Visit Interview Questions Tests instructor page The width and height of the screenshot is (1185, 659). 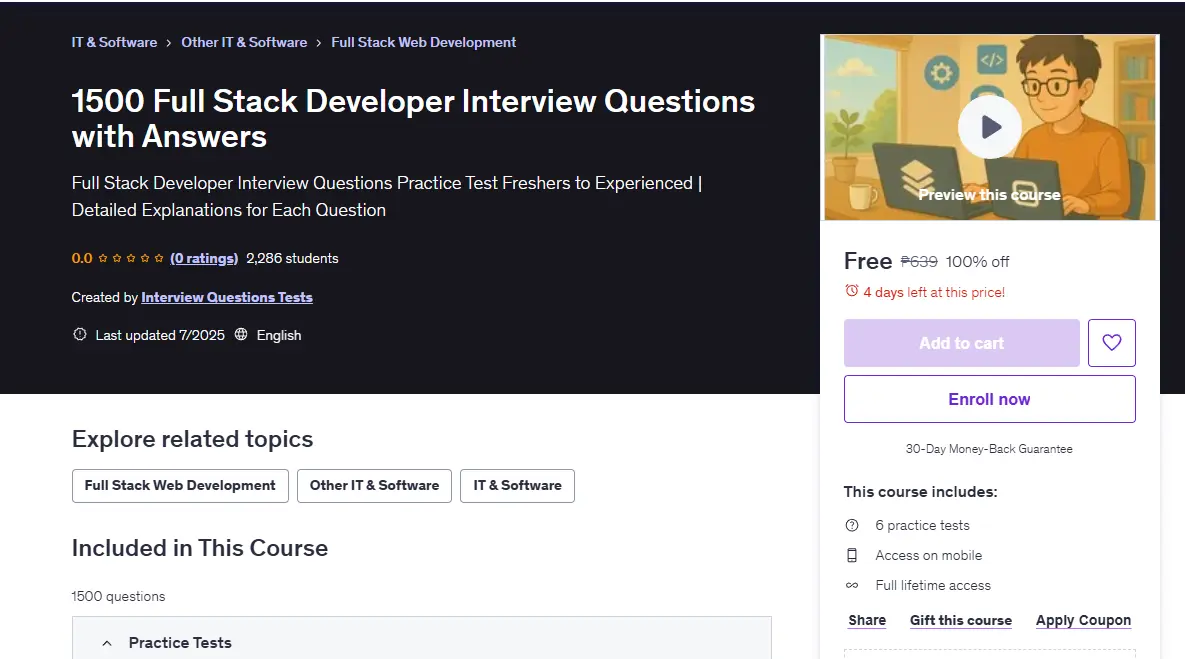[x=227, y=297]
